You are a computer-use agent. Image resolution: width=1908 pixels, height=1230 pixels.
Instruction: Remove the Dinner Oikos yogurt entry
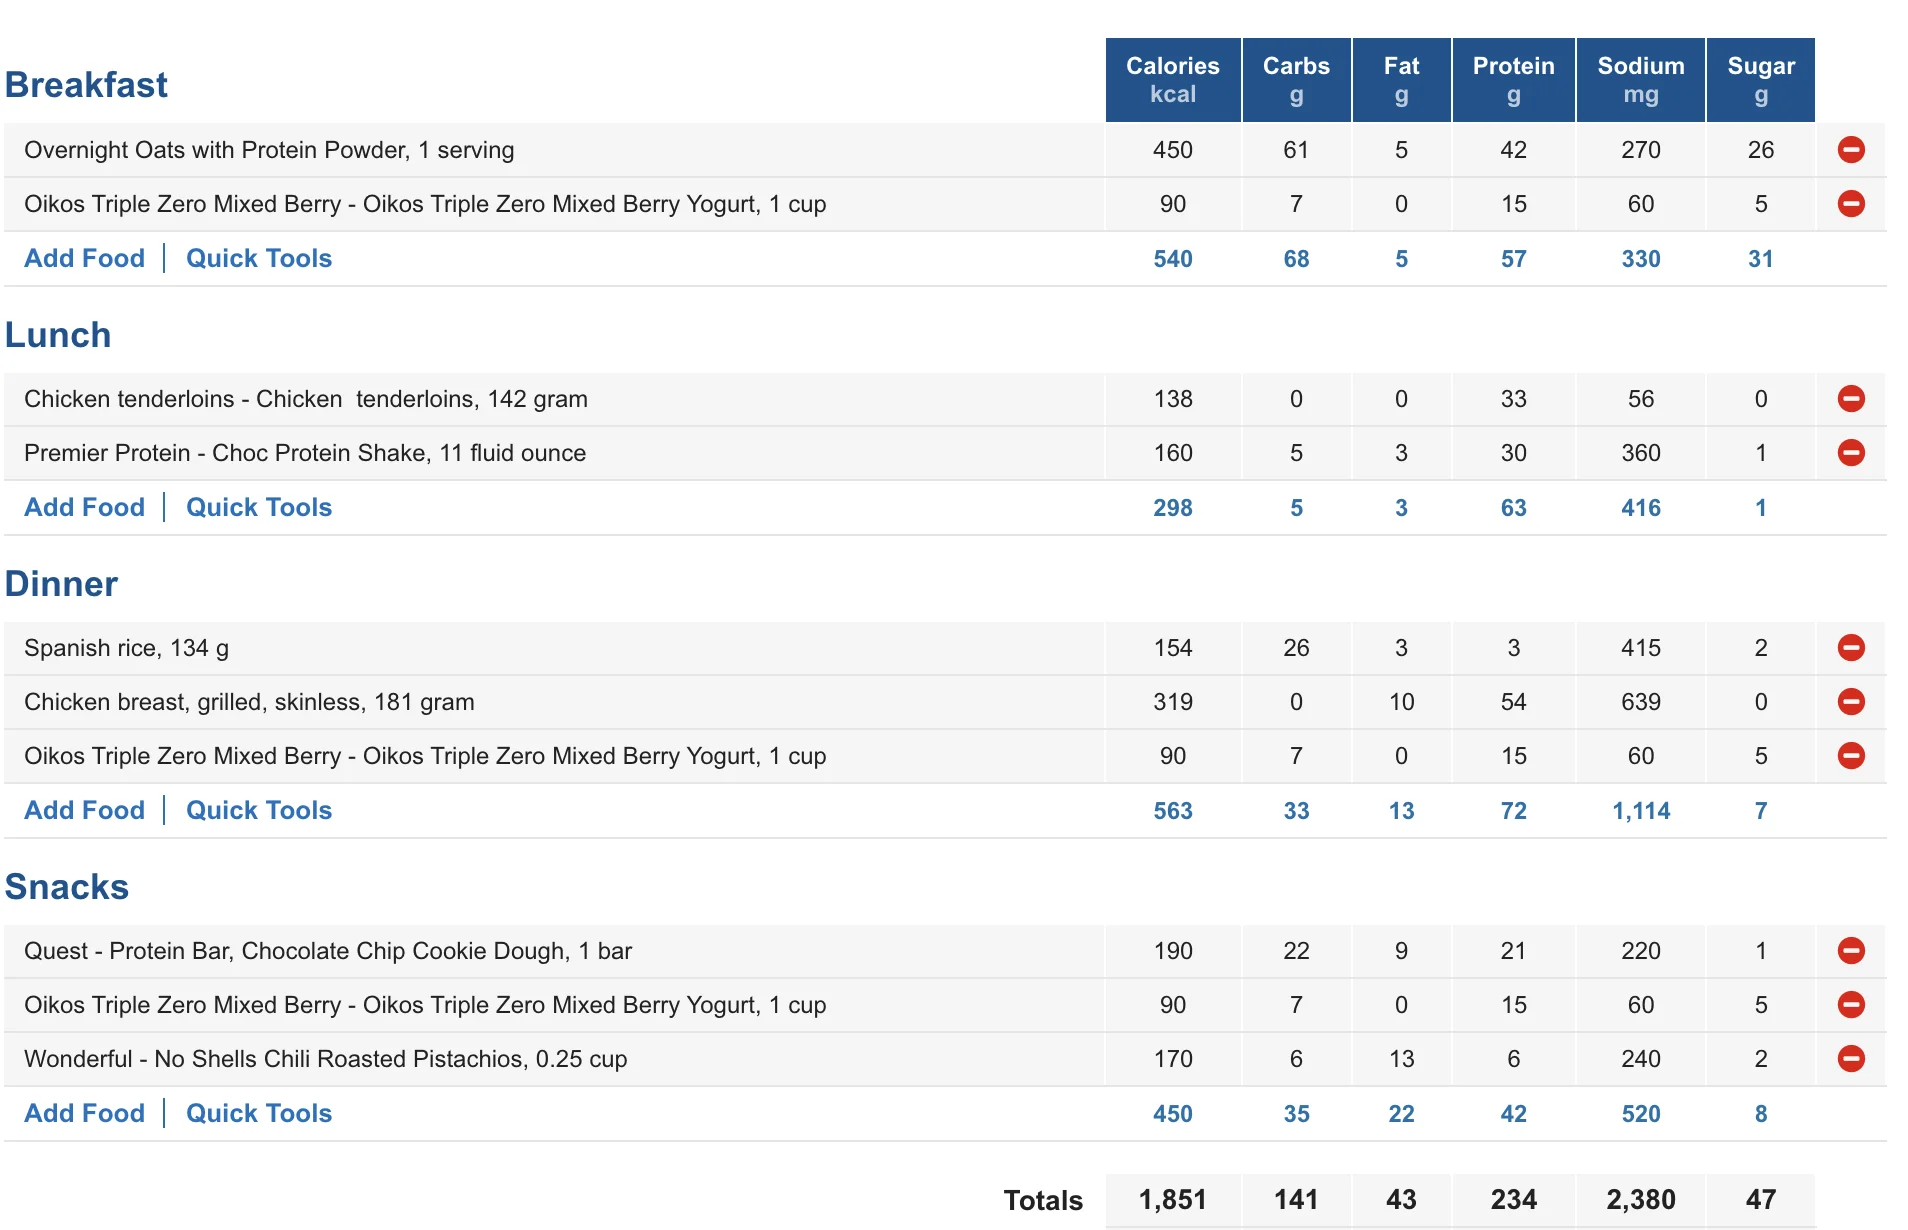pyautogui.click(x=1851, y=756)
